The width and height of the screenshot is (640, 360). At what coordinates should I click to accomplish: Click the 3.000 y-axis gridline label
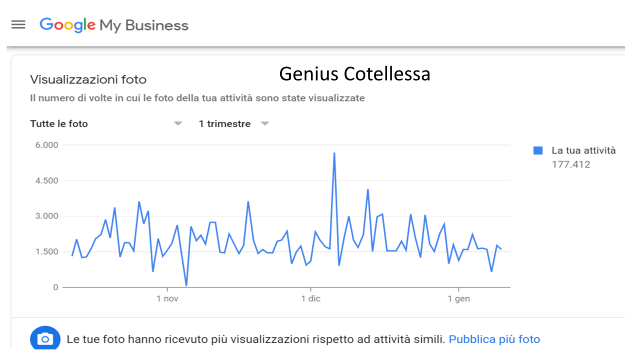point(47,216)
